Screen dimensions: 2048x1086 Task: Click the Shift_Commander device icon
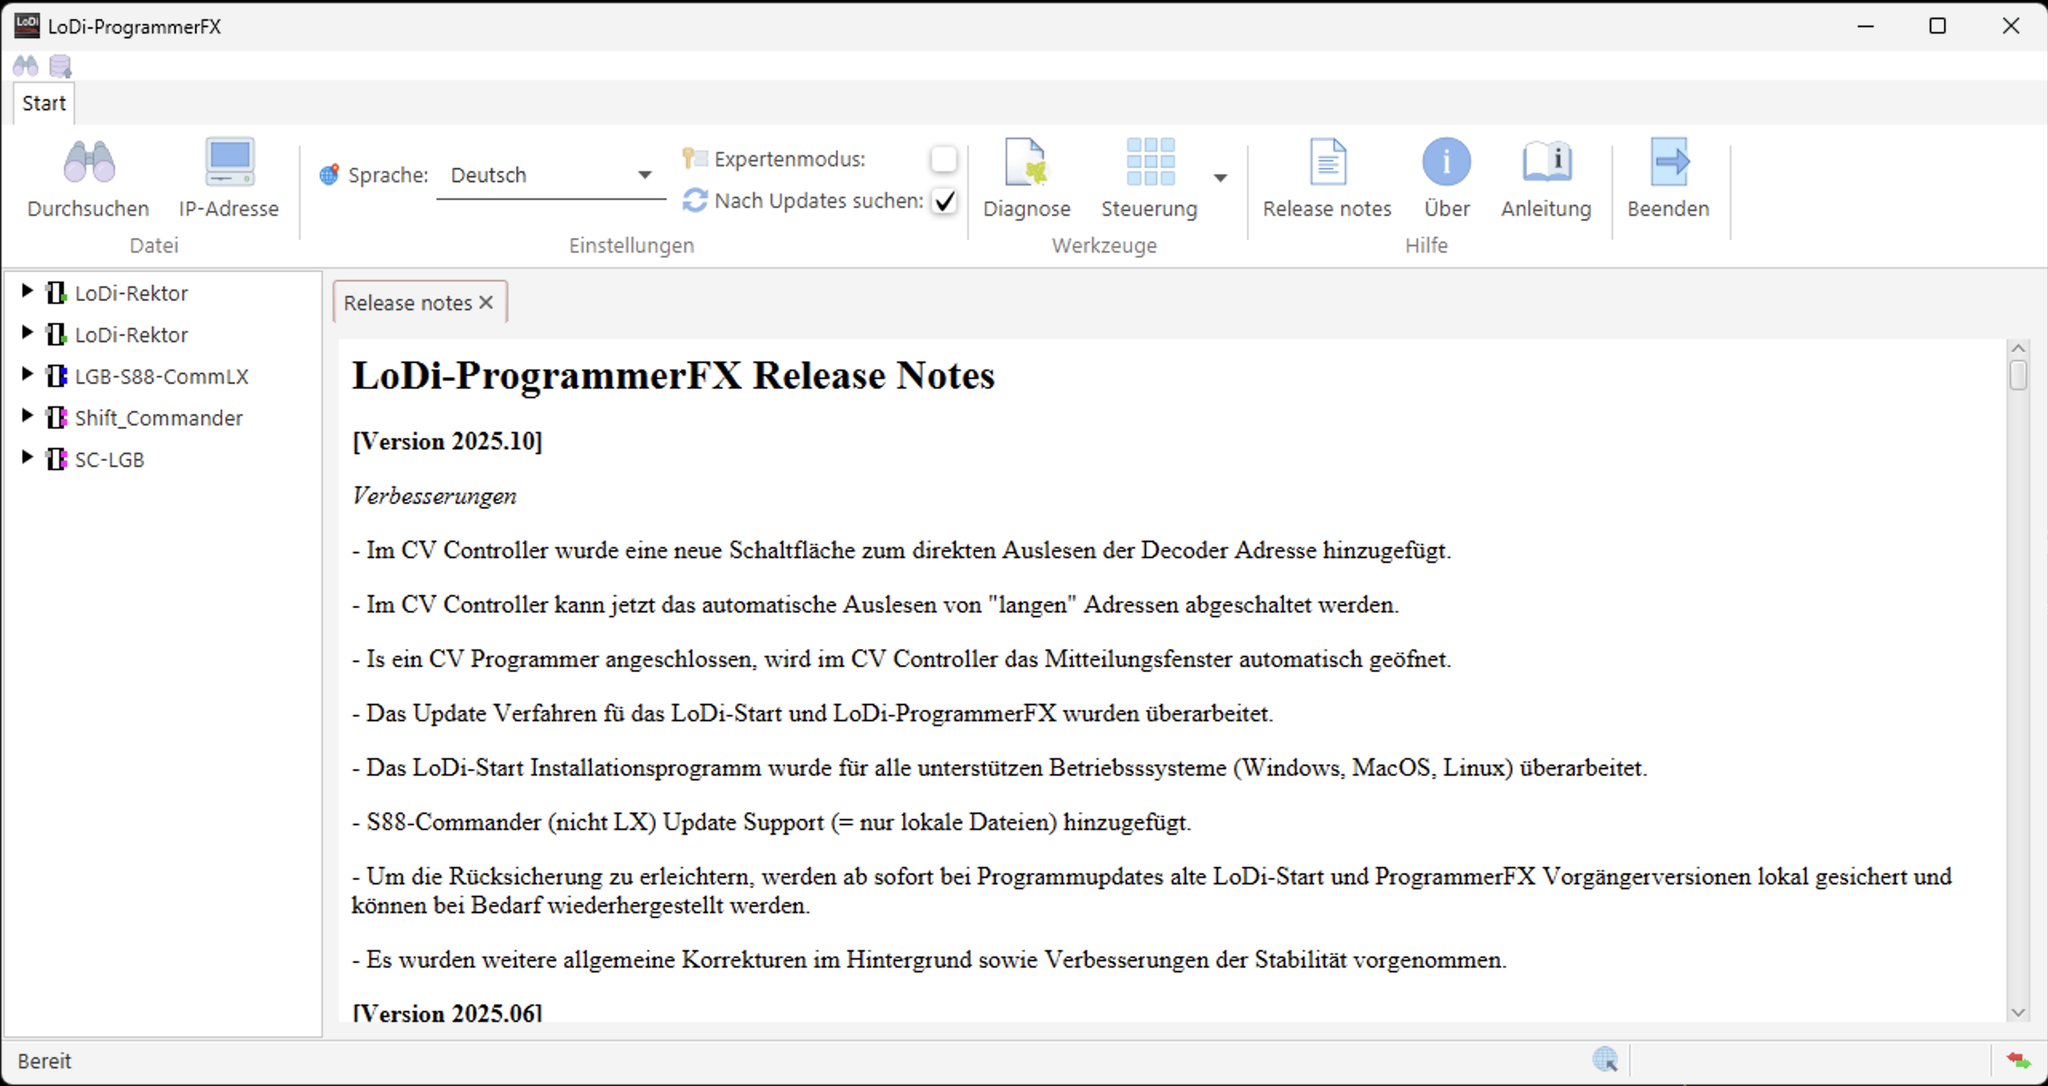tap(57, 417)
